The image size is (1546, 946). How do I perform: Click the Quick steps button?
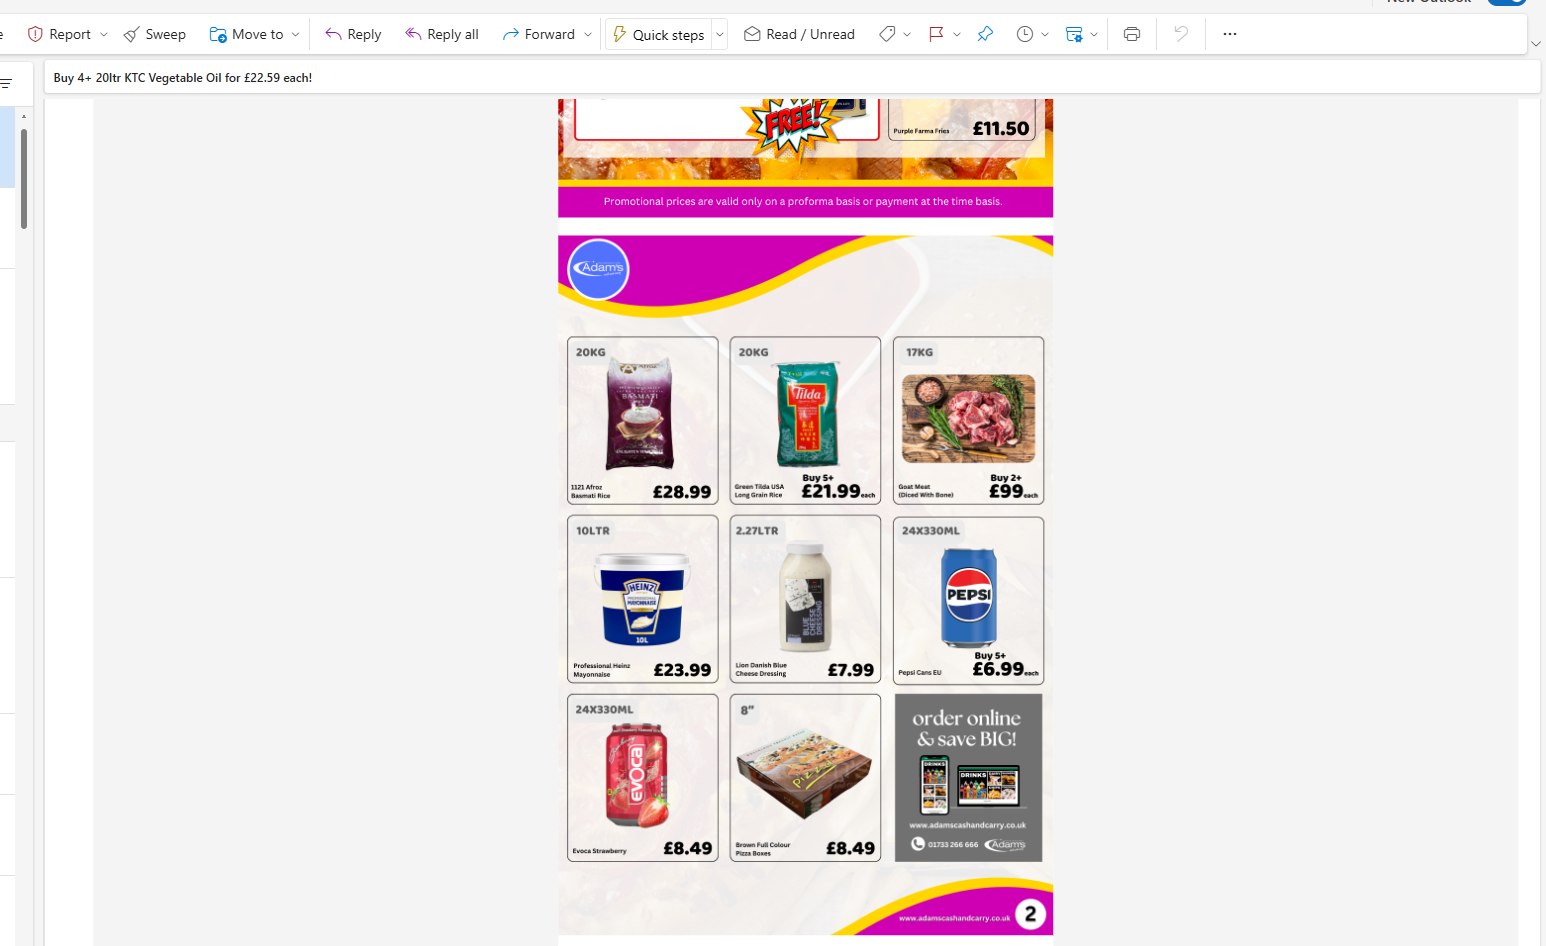[659, 34]
